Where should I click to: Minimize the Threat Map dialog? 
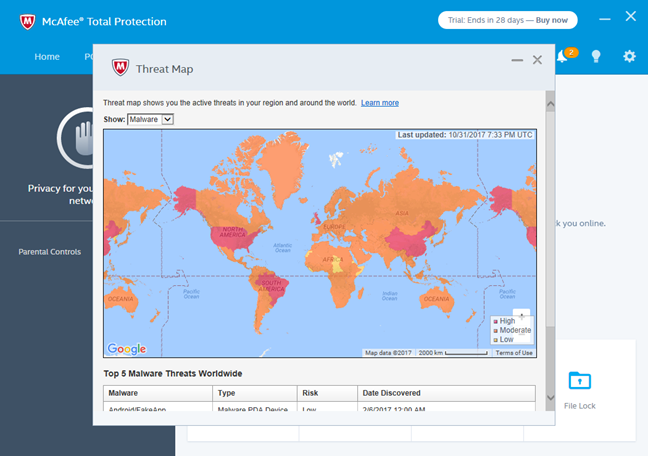pos(517,60)
